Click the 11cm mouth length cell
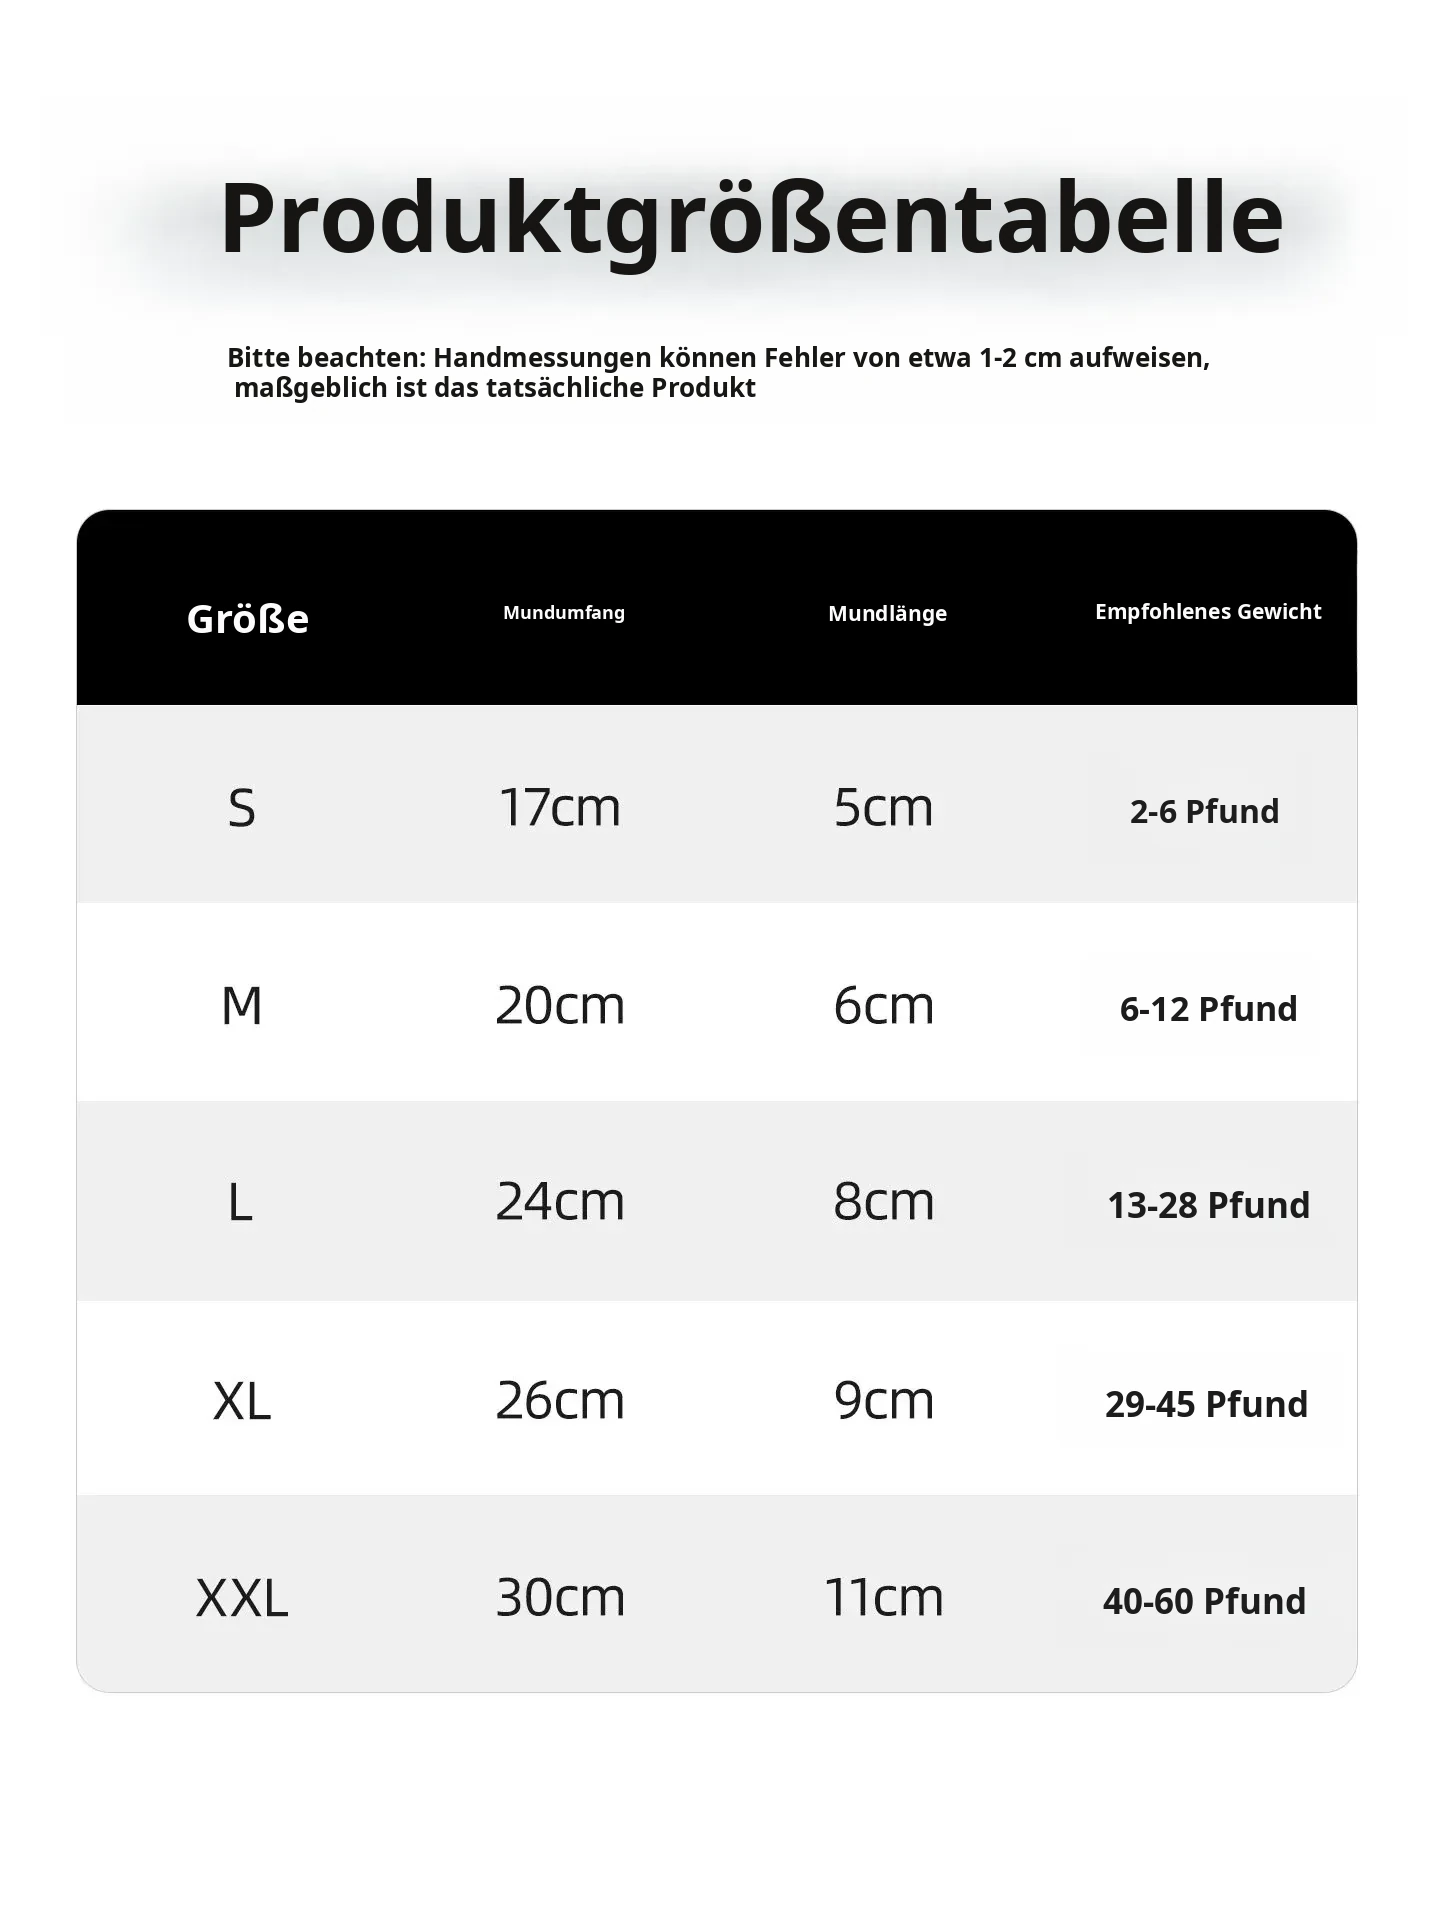Screen dimensions: 1440x1920 (884, 1597)
